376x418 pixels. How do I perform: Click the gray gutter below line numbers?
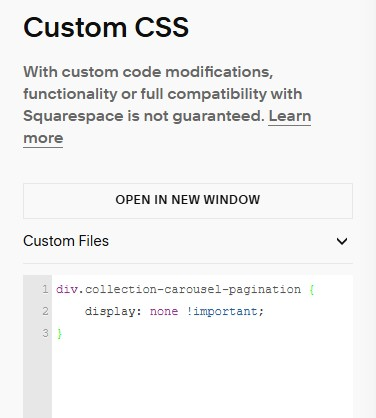(x=37, y=380)
